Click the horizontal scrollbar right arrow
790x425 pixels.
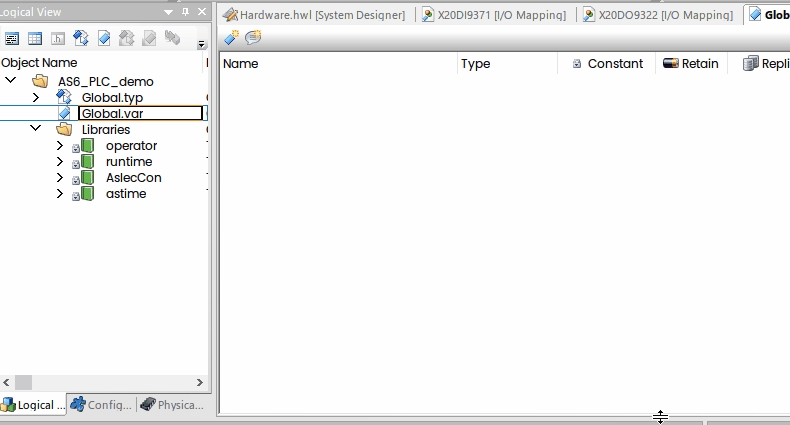click(200, 383)
